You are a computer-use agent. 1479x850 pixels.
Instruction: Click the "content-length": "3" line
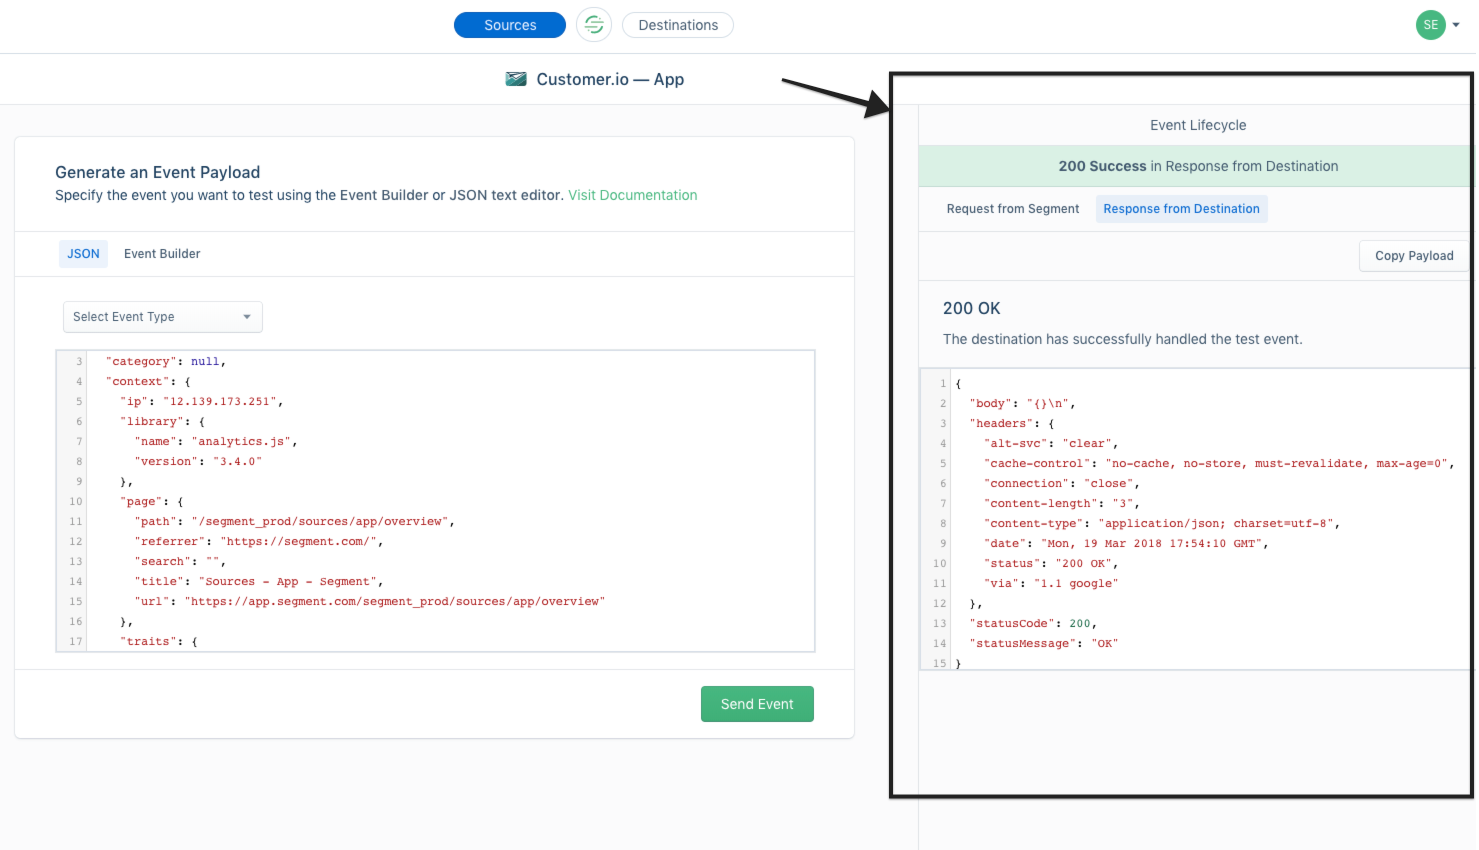click(x=1062, y=503)
